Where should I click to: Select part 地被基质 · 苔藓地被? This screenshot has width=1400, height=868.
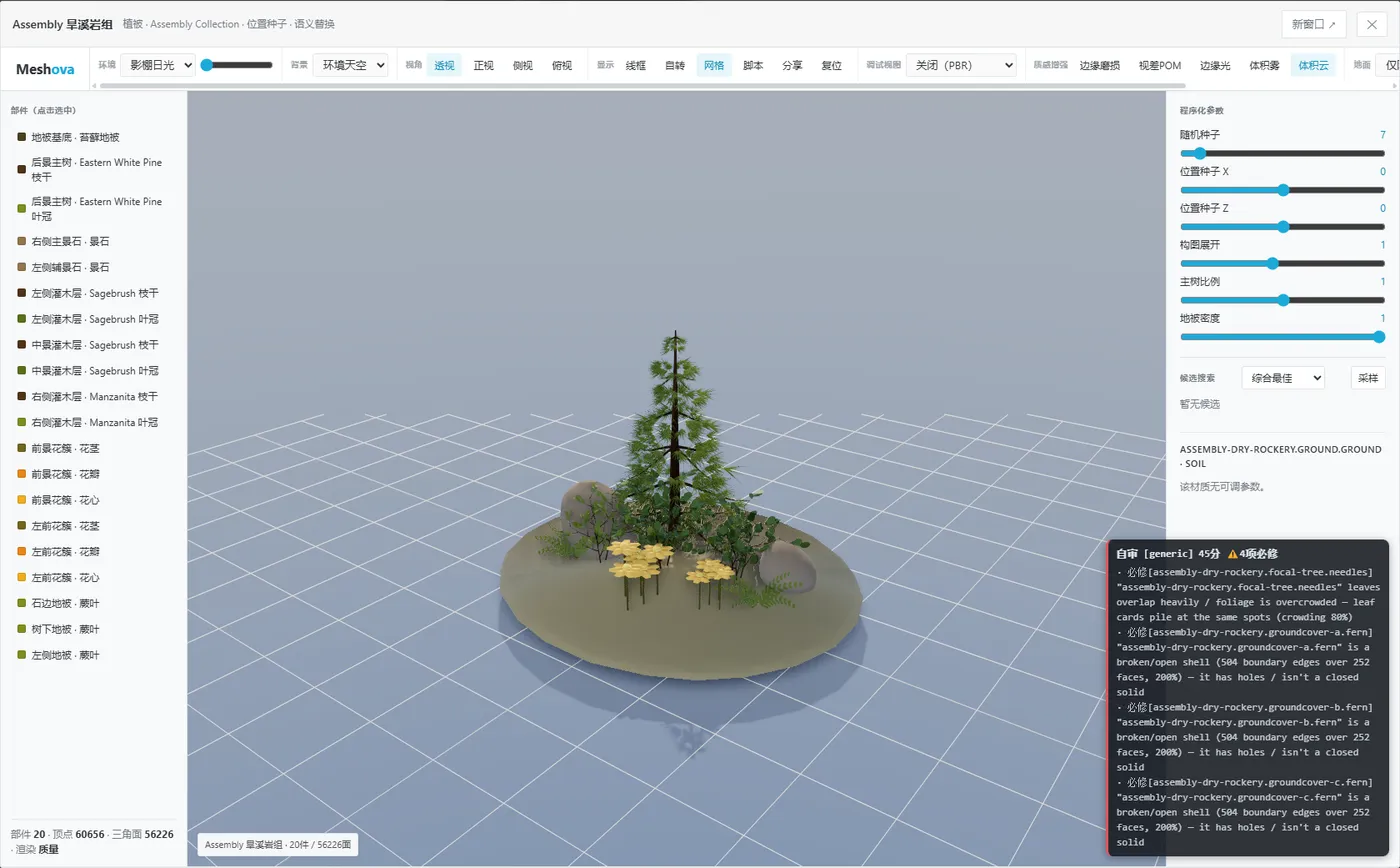(93, 137)
